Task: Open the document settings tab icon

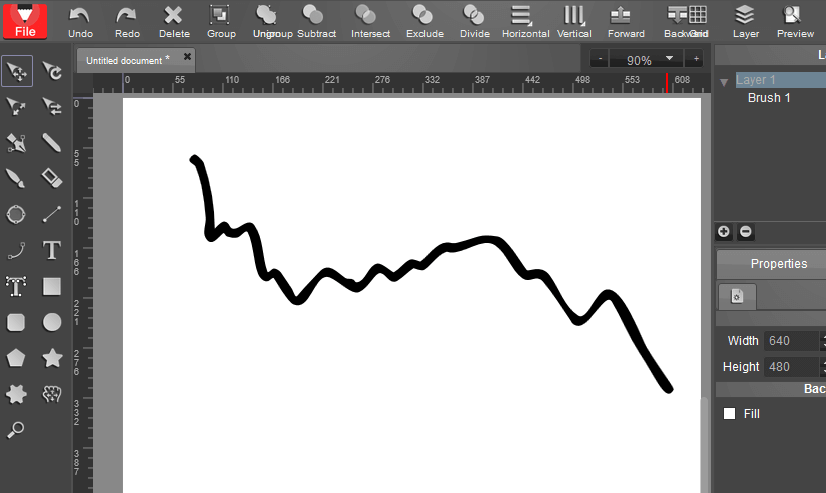Action: click(x=737, y=296)
